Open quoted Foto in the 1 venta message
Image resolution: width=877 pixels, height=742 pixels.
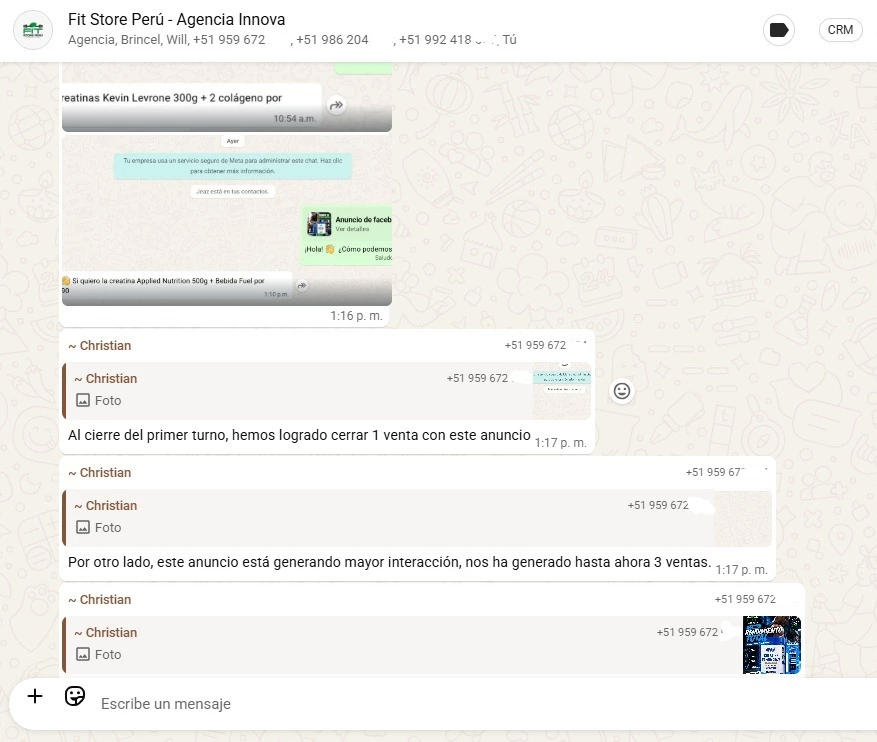pyautogui.click(x=327, y=391)
